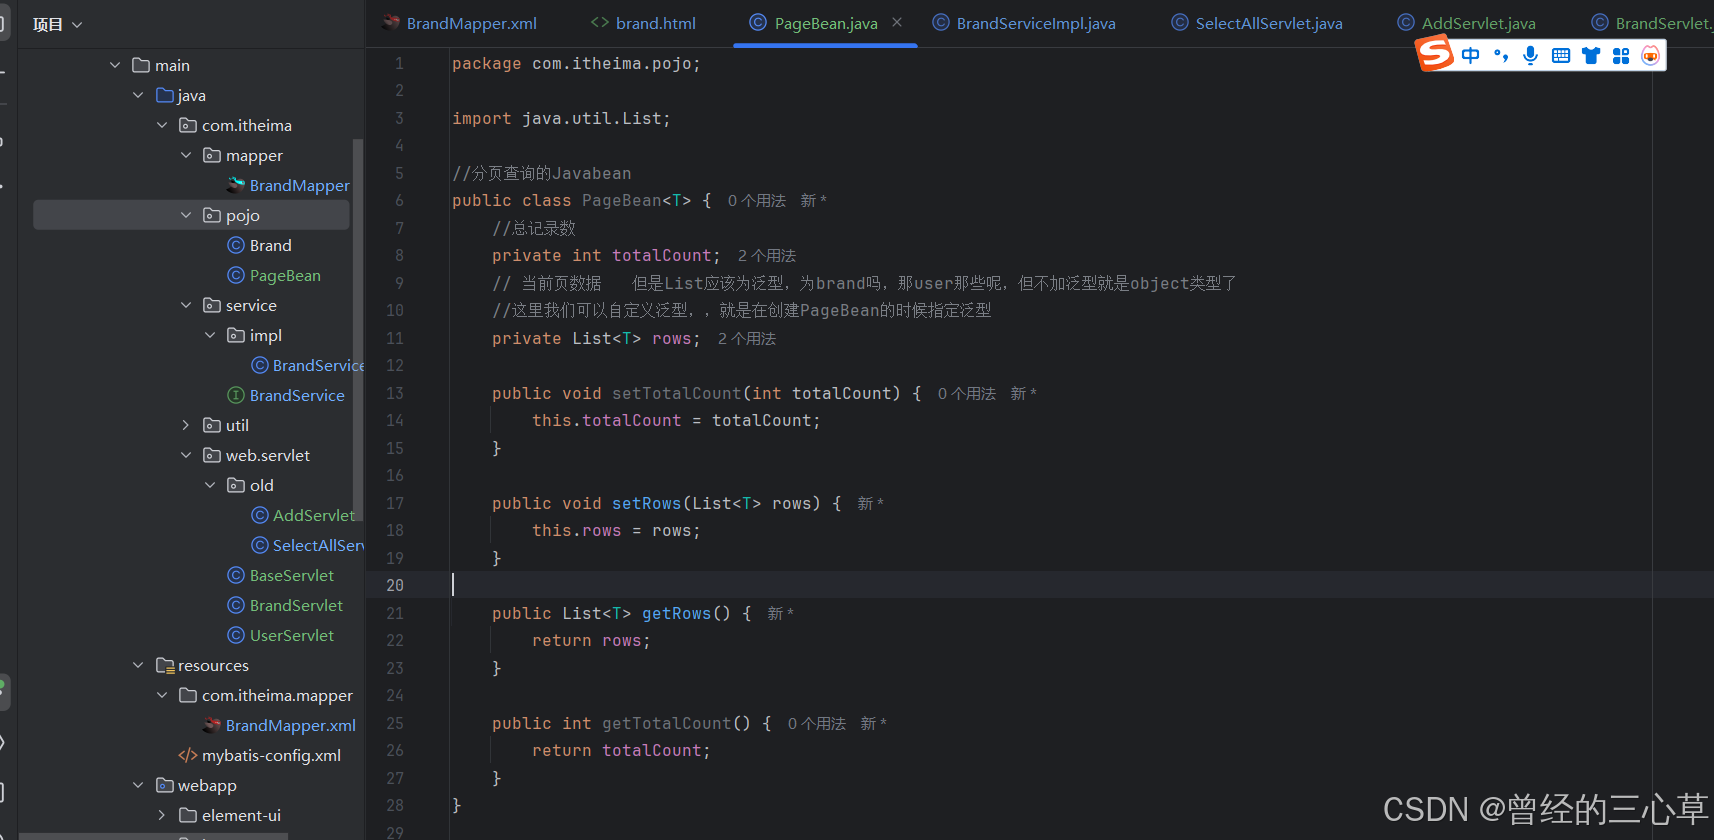Select BrandServiceImpl class in the impl package

point(318,365)
